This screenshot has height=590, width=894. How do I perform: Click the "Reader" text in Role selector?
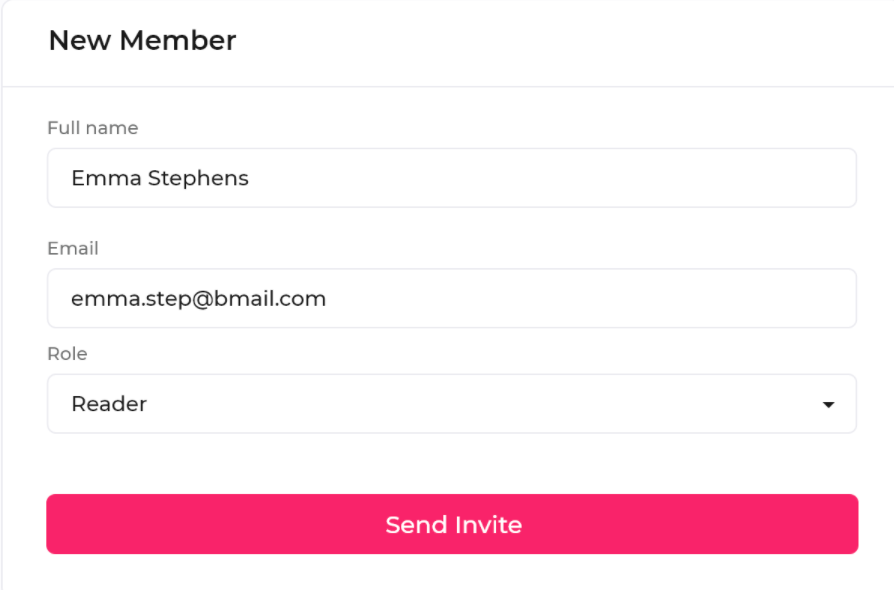coord(109,404)
